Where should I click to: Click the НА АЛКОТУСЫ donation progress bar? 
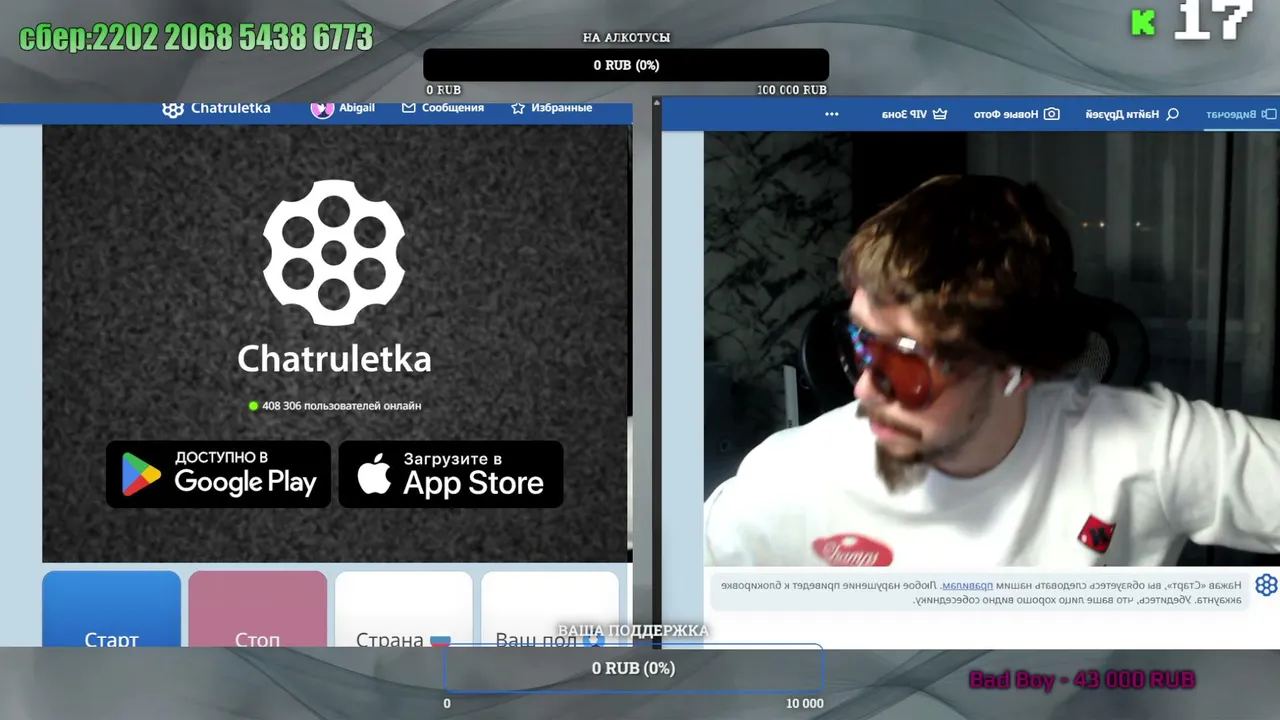pos(626,65)
